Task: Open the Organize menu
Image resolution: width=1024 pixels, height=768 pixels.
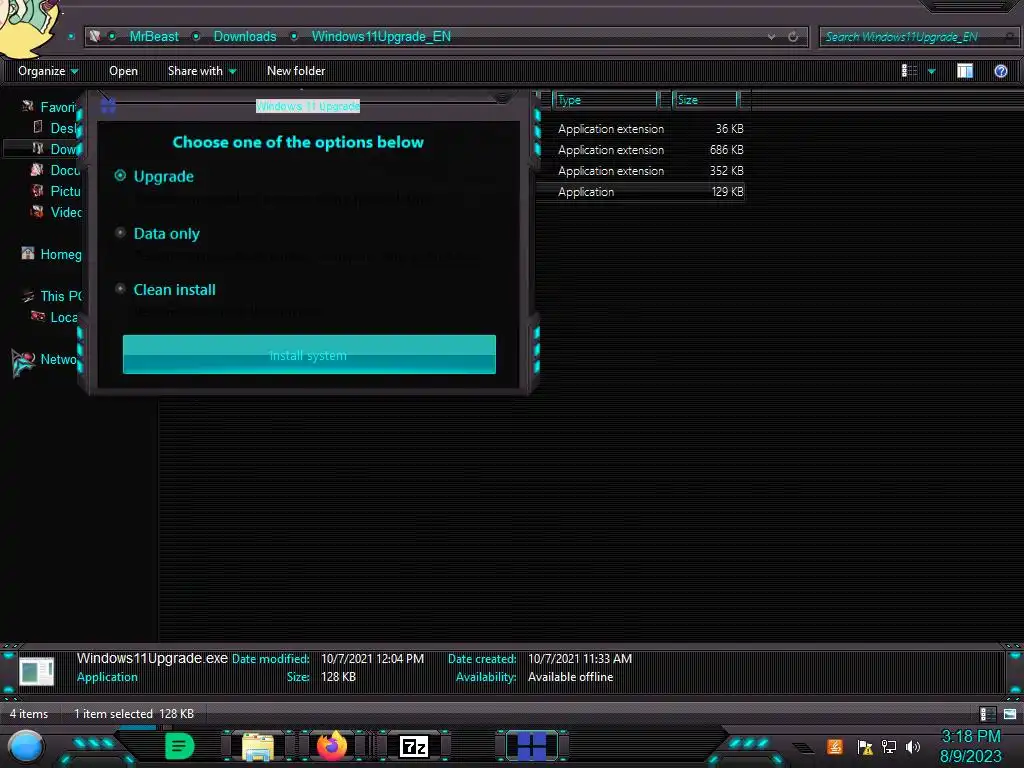Action: [x=48, y=71]
